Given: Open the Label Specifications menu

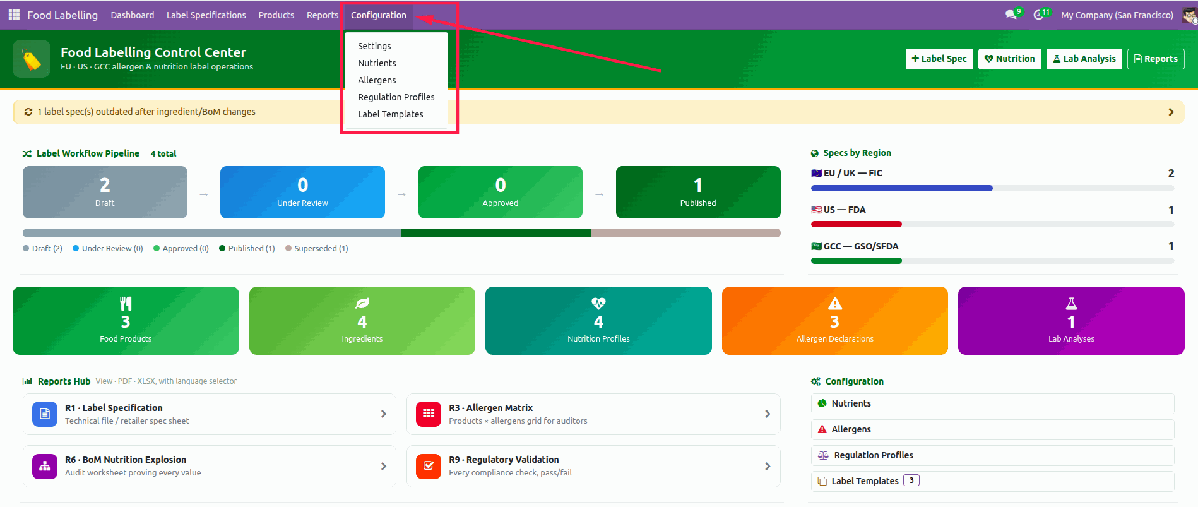Looking at the screenshot, I should (x=206, y=15).
